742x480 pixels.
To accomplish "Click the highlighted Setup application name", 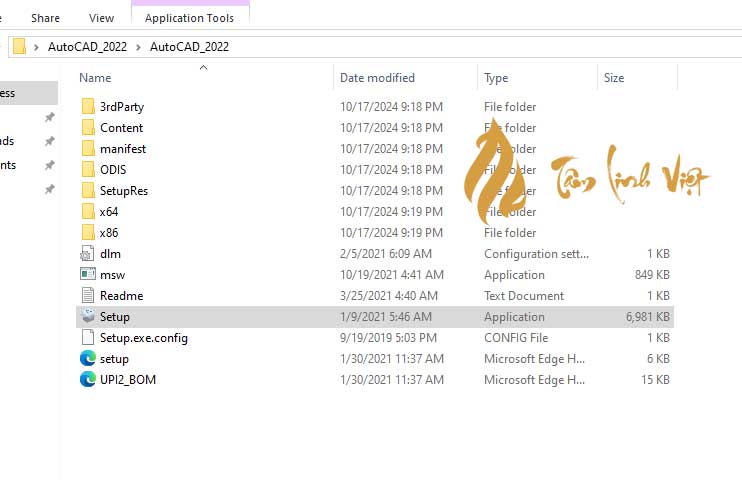I will [x=115, y=317].
